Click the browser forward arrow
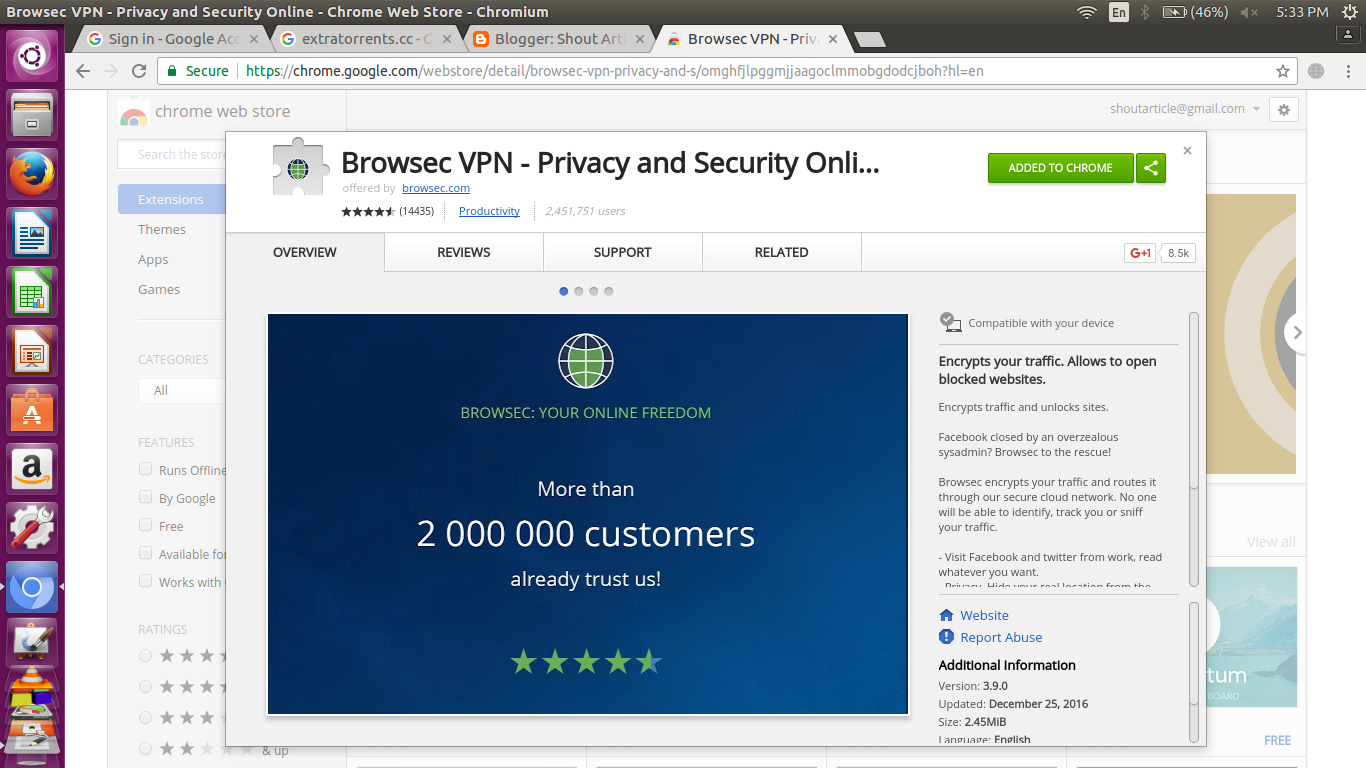 coord(111,71)
